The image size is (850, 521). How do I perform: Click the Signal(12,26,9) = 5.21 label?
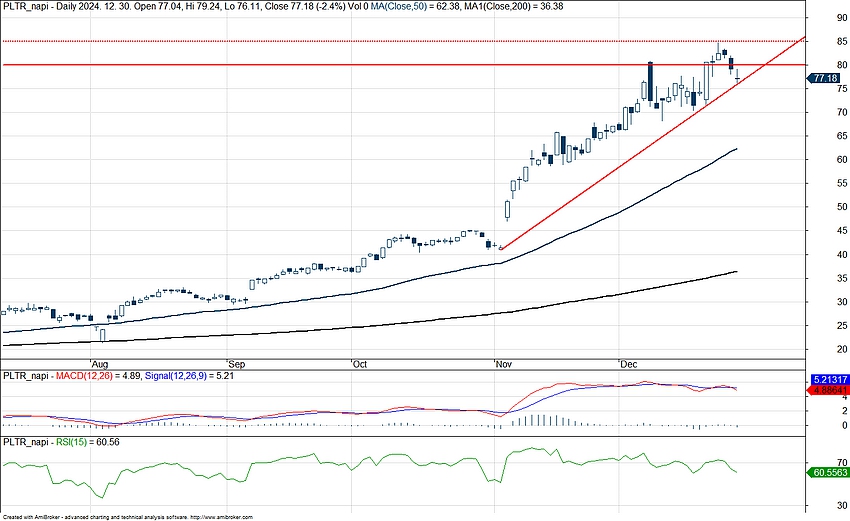tap(189, 375)
